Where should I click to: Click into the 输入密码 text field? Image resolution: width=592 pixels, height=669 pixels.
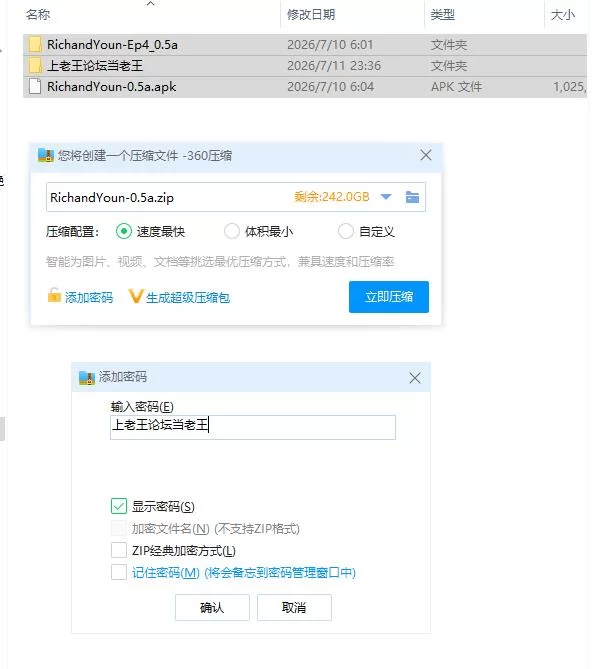[253, 427]
